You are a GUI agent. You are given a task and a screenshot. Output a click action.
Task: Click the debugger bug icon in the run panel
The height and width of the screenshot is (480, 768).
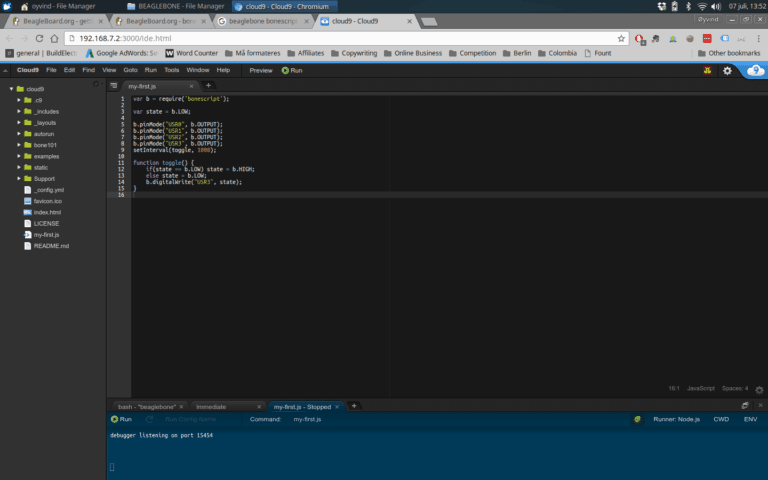(637, 419)
